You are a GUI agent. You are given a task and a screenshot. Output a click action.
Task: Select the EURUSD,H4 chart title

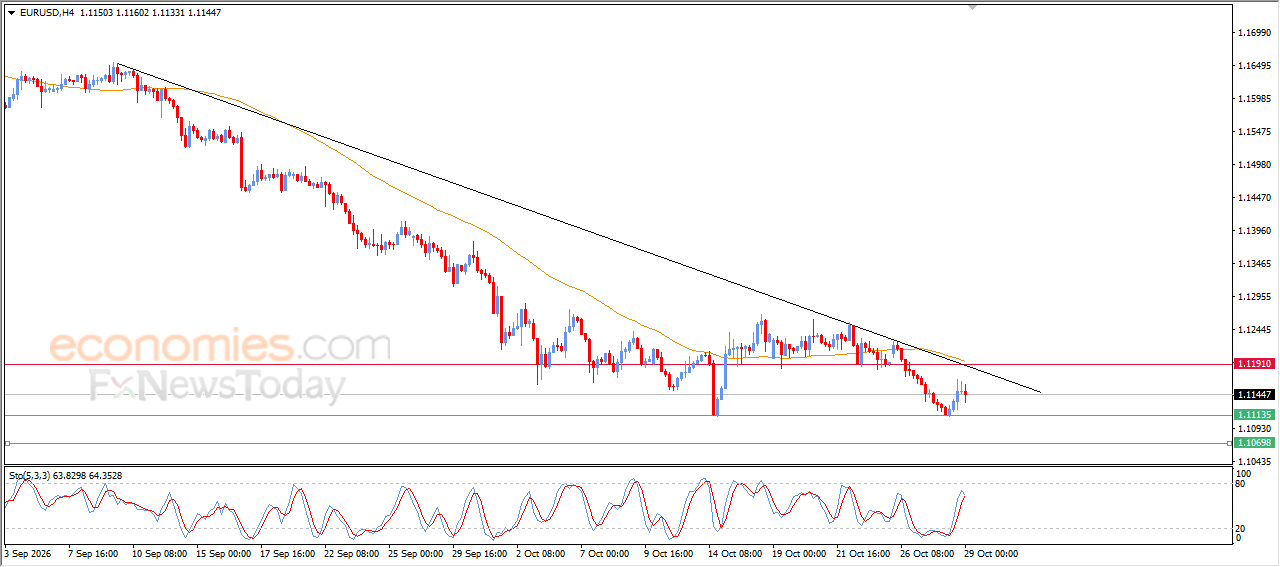click(x=46, y=12)
